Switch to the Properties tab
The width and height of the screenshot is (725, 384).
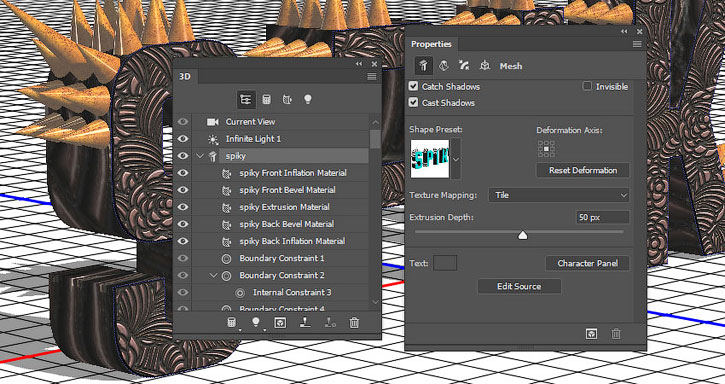tap(431, 44)
